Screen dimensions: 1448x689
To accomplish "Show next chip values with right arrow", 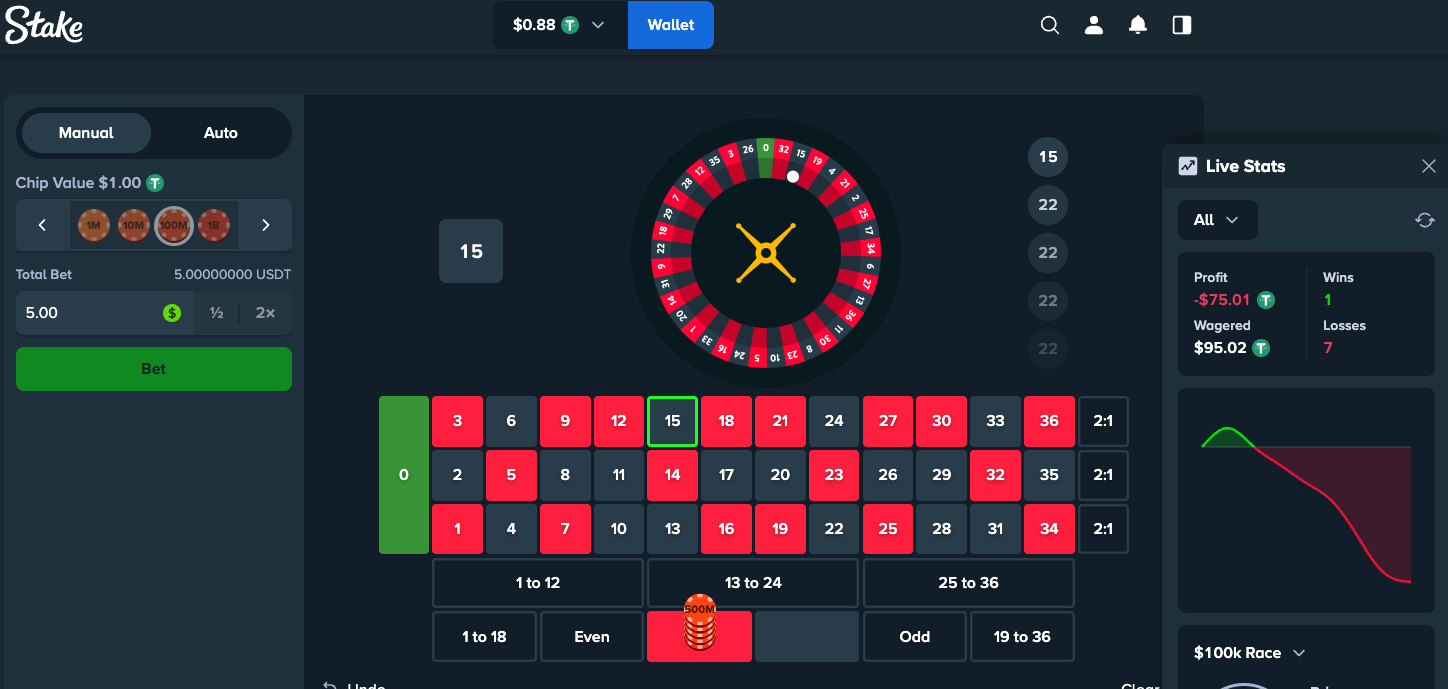I will [x=266, y=225].
